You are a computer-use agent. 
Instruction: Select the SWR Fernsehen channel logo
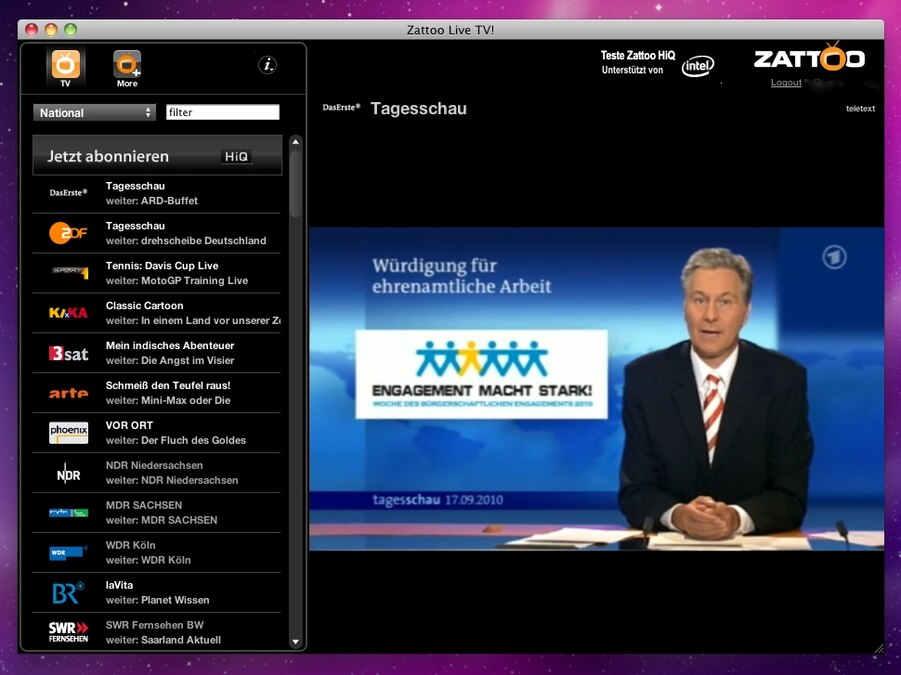[x=68, y=632]
